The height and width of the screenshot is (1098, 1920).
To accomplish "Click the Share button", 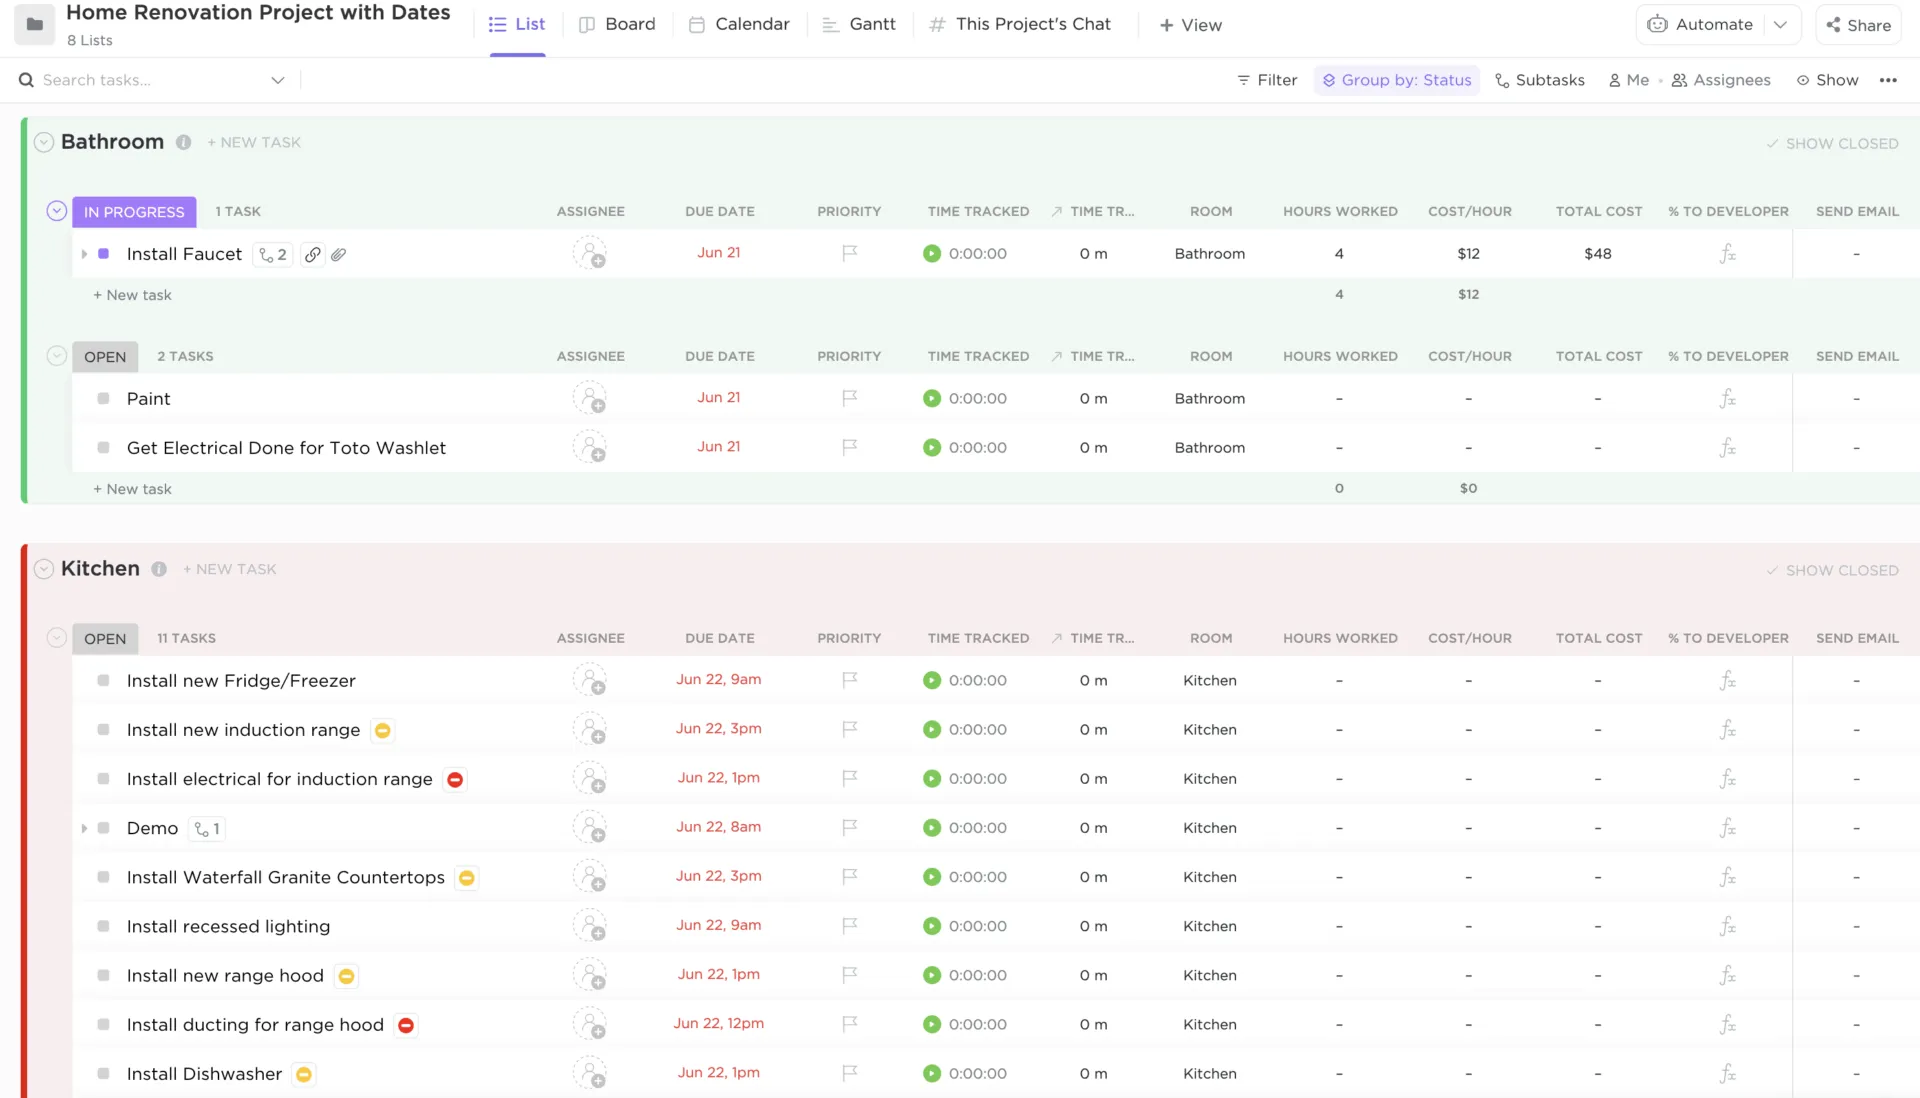I will point(1859,25).
